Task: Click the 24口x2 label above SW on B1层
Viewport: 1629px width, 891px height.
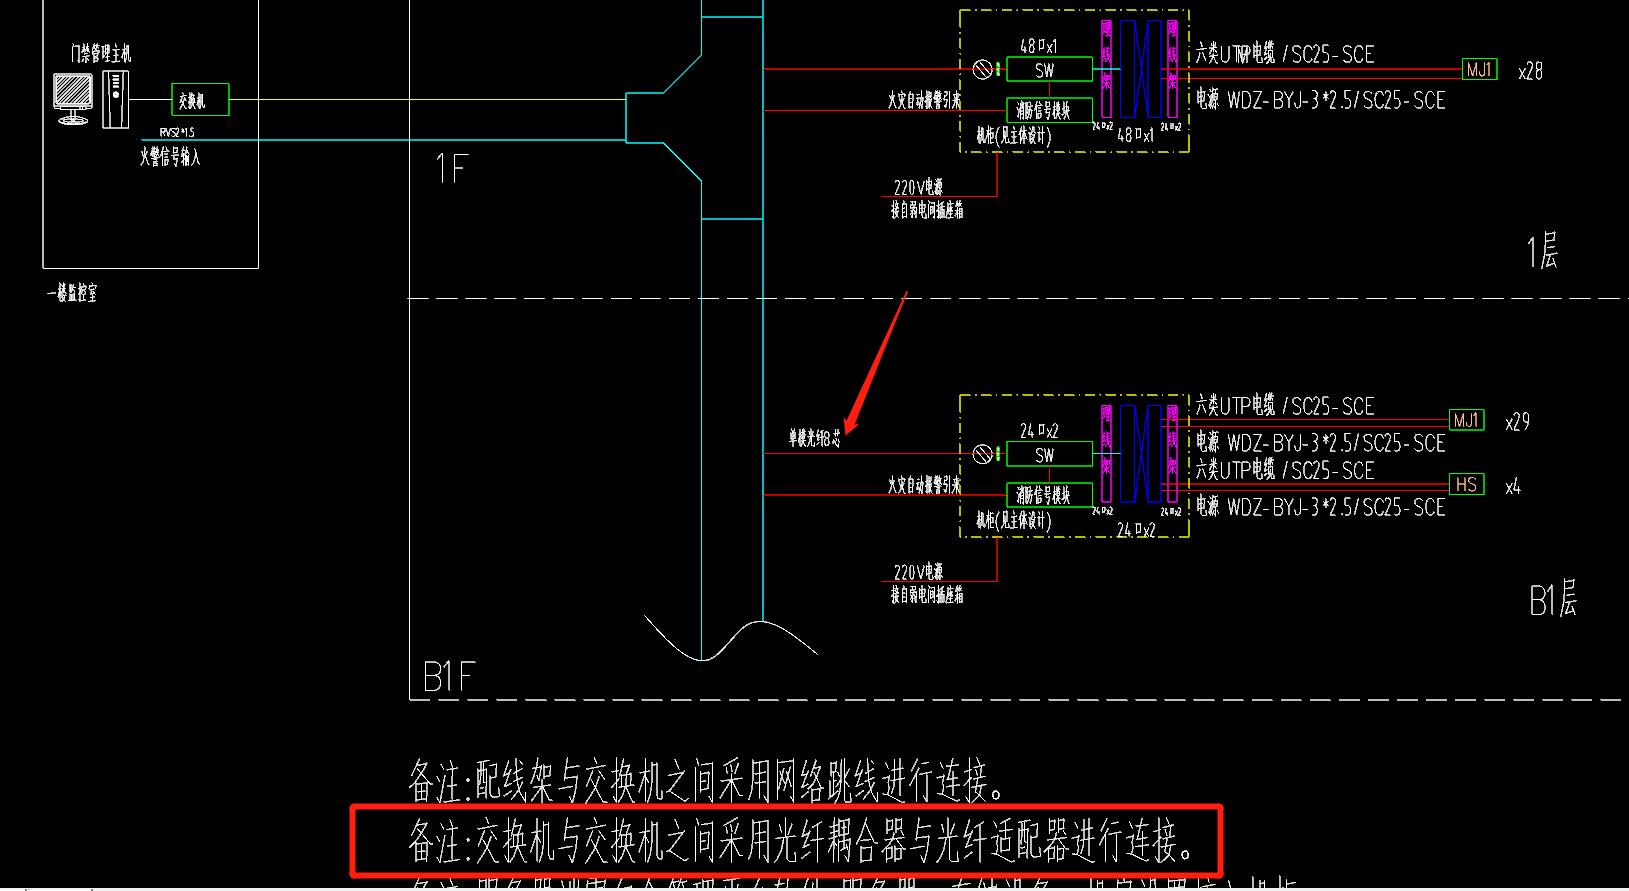Action: 1039,431
